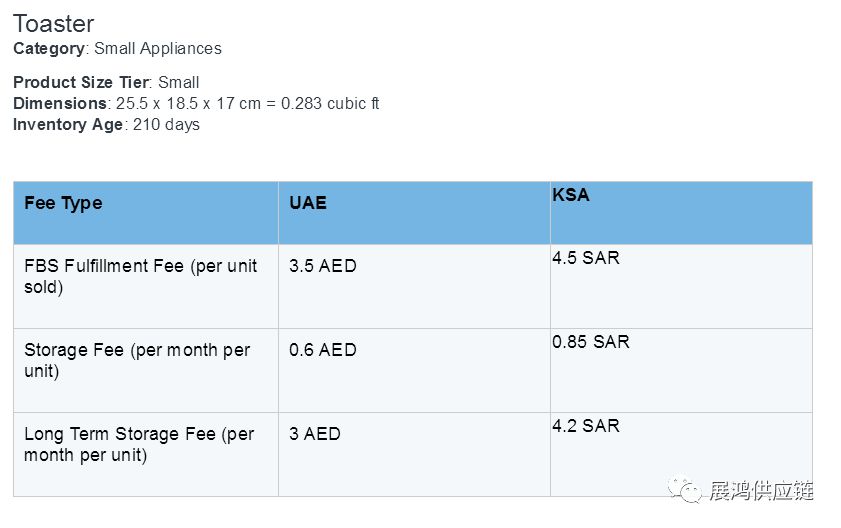Viewport: 841px width, 528px height.
Task: Select the Category: Small Appliances line
Action: point(117,48)
